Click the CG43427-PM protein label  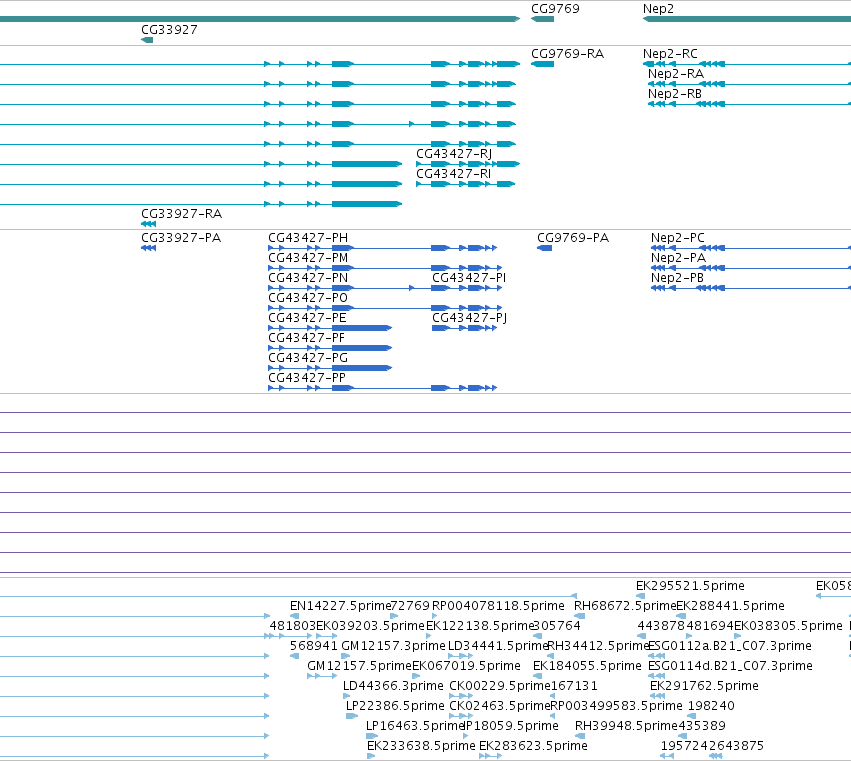(x=308, y=258)
